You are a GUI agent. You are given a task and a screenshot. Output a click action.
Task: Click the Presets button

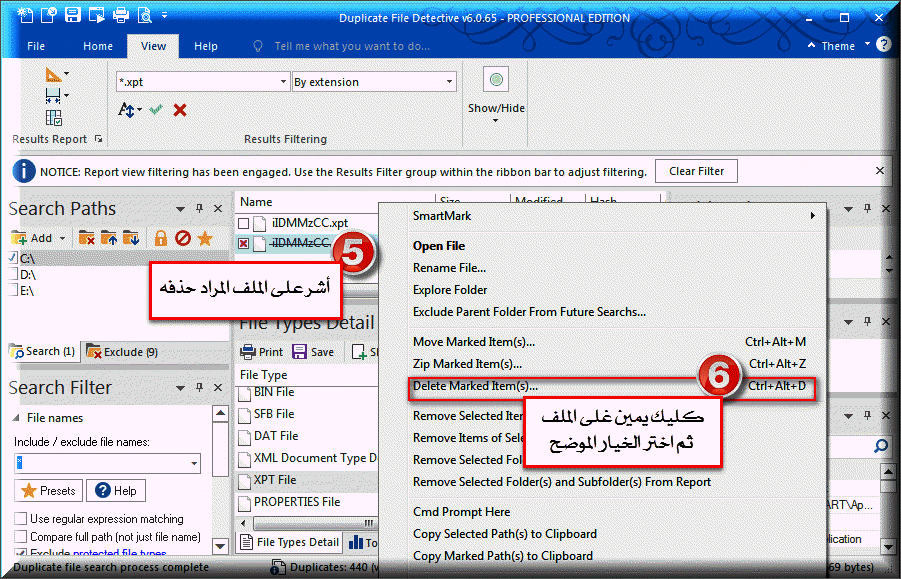point(49,491)
